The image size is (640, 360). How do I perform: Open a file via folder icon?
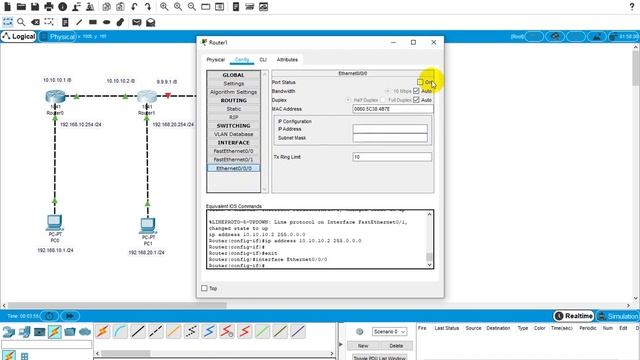pos(21,7)
